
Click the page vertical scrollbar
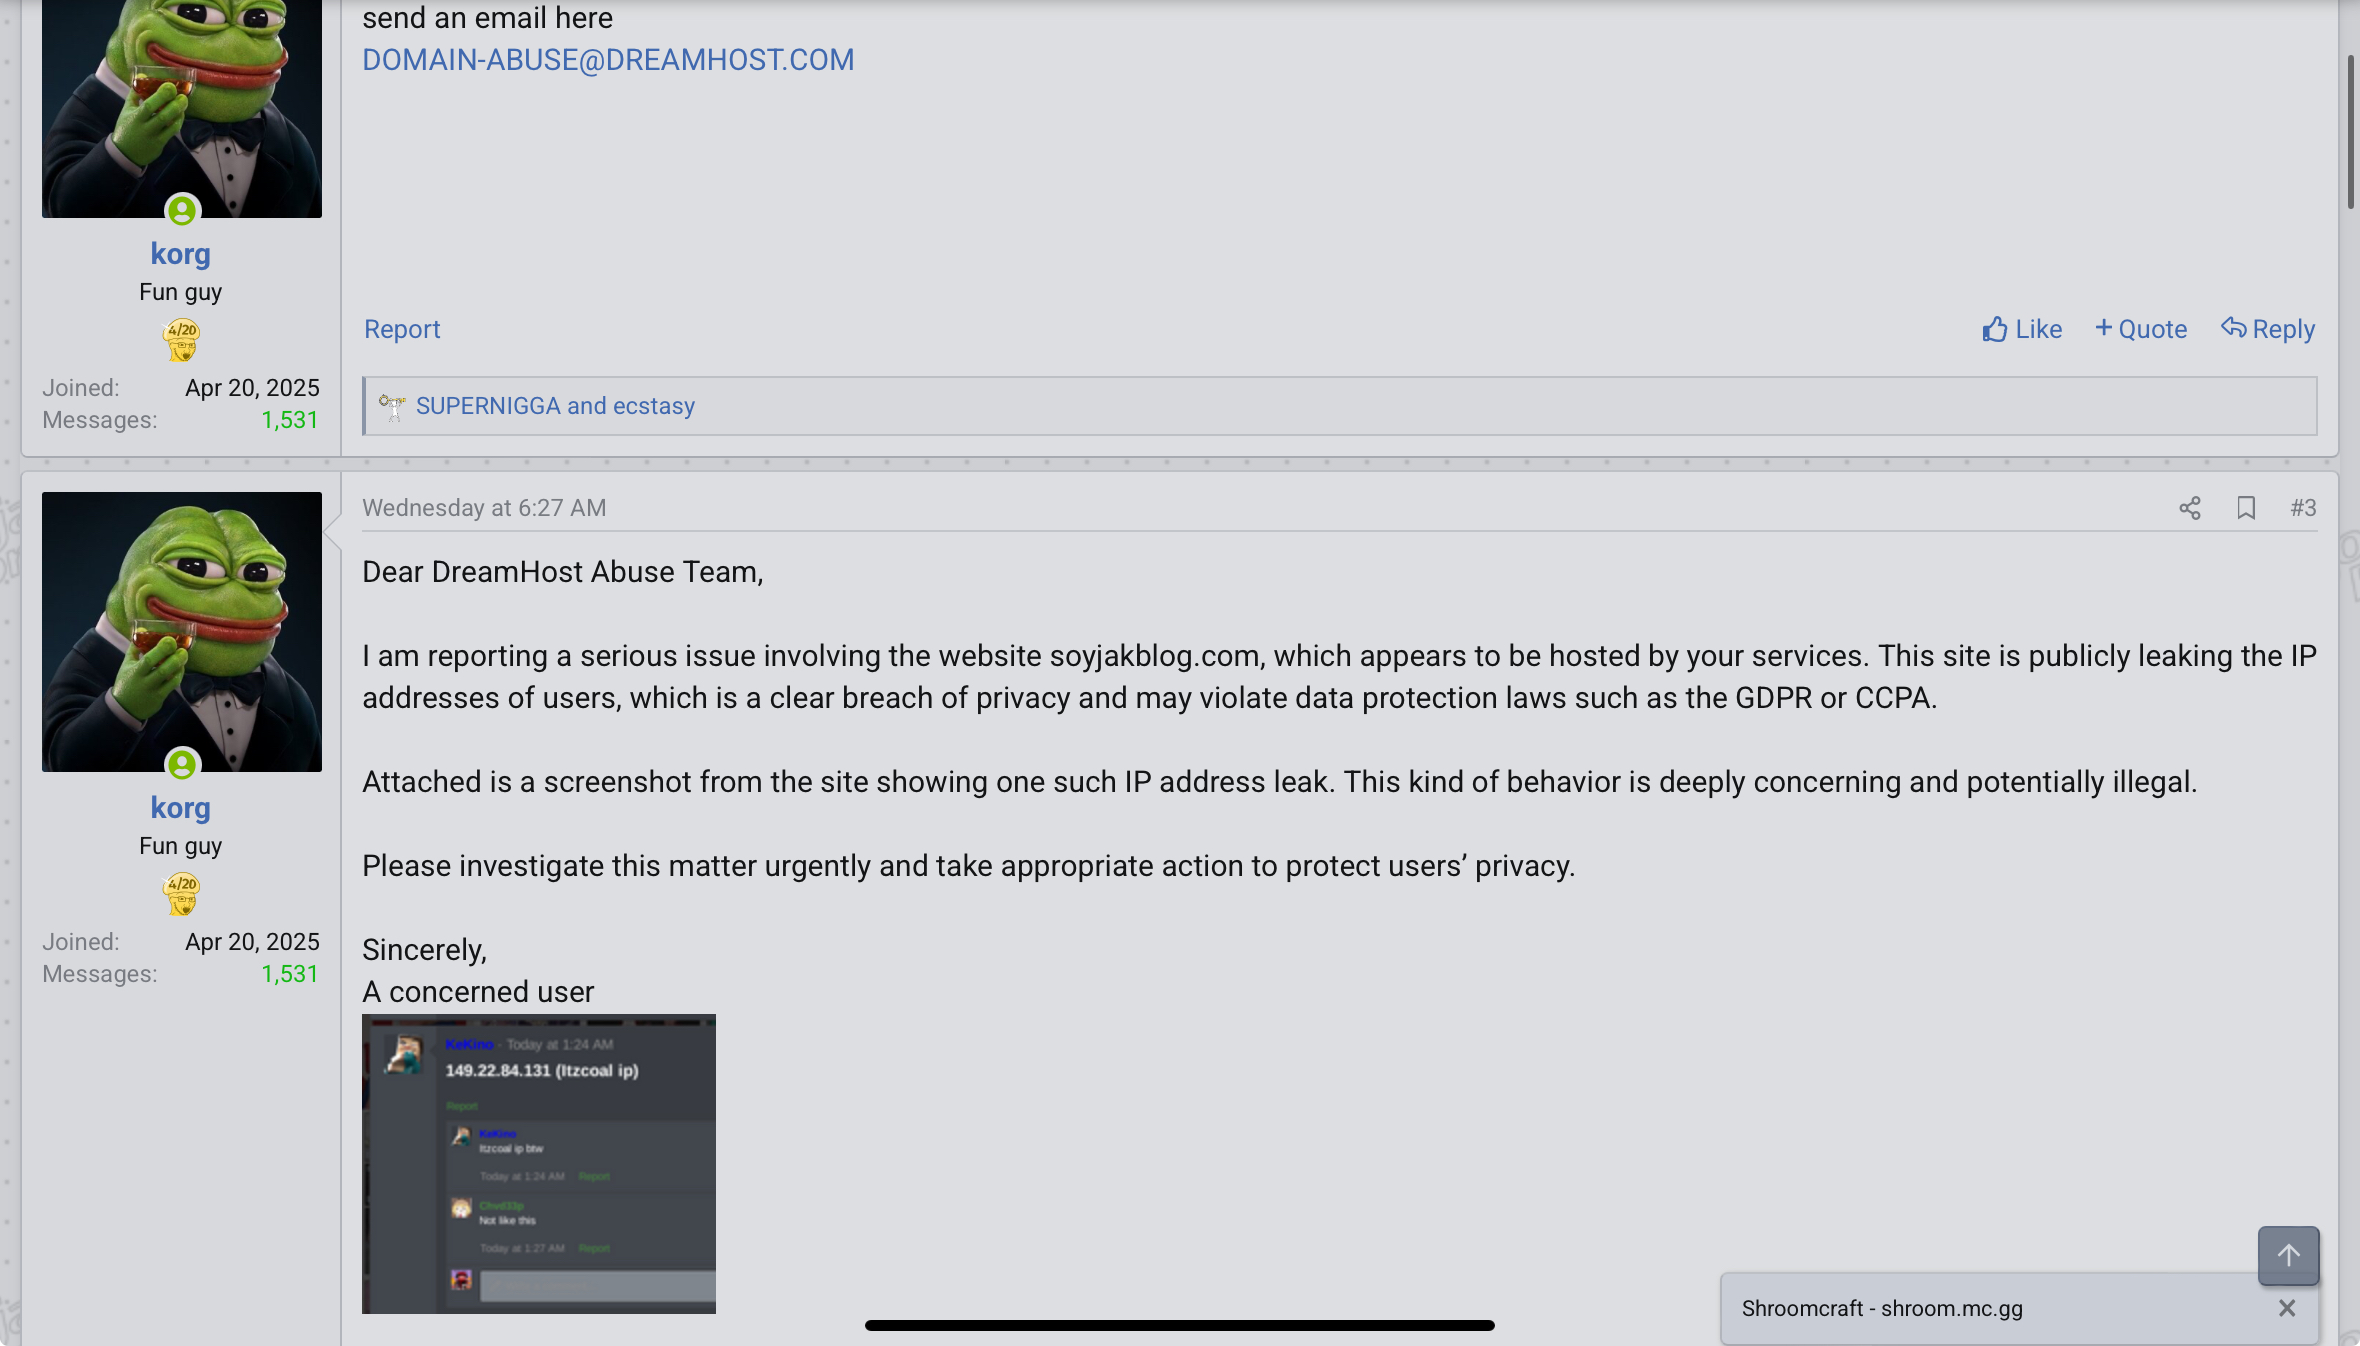point(2350,130)
